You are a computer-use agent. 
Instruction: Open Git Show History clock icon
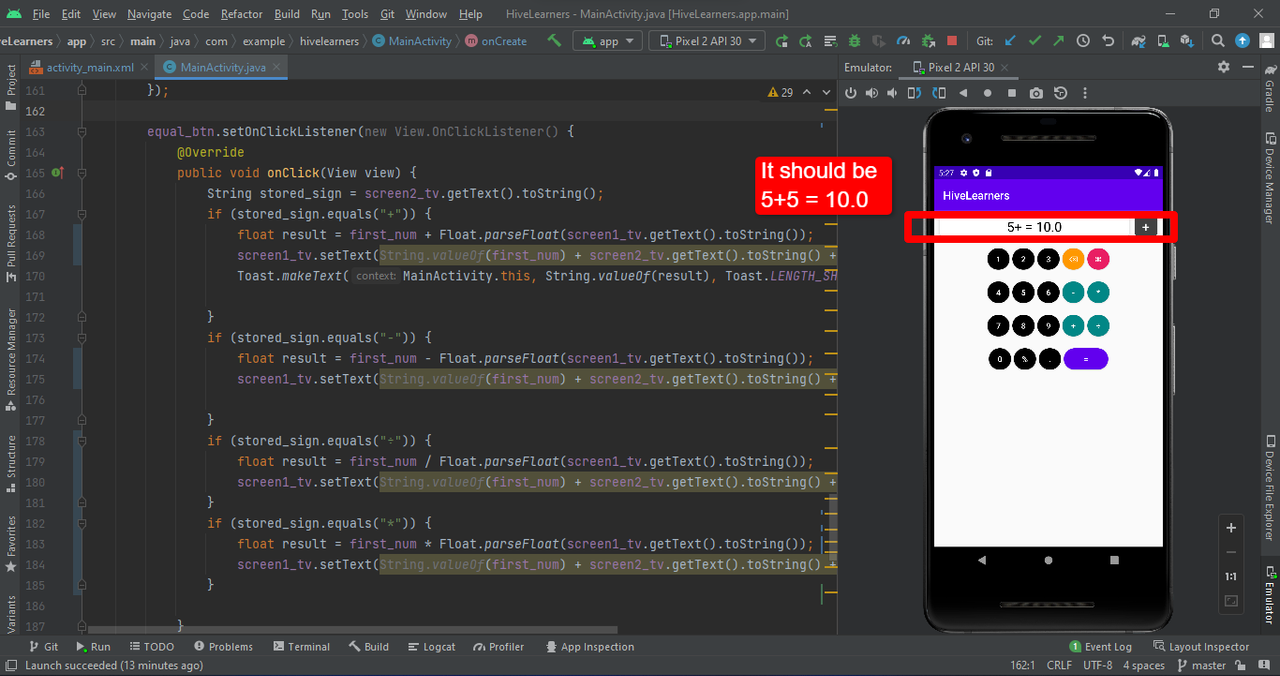[x=1083, y=41]
